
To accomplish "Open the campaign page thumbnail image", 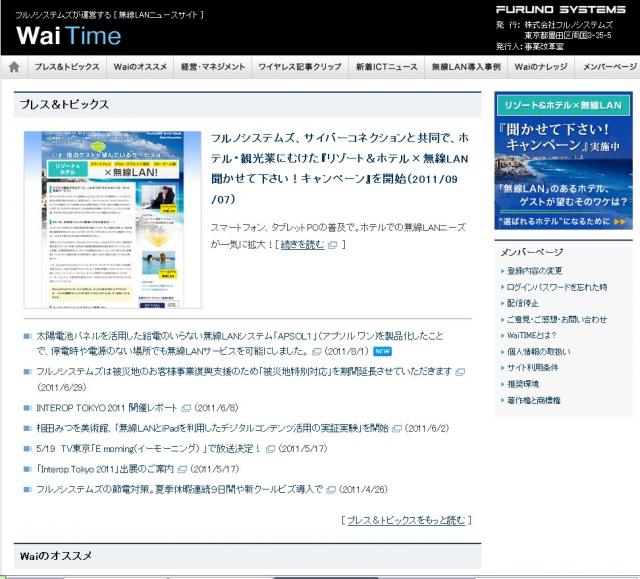I will click(x=113, y=220).
